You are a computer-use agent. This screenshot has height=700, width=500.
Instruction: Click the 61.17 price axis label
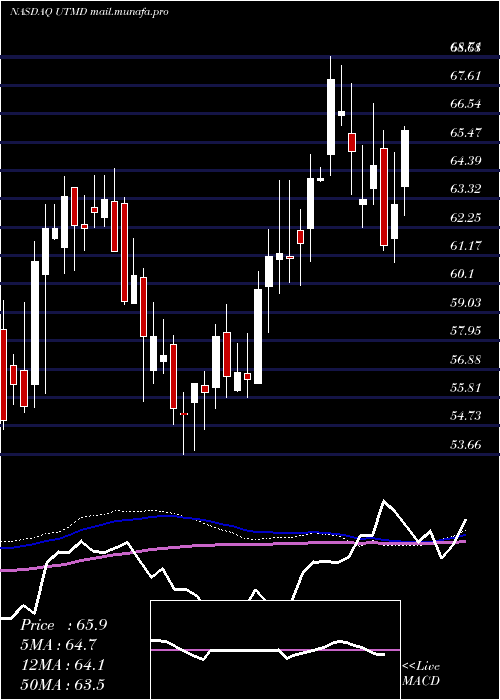pos(466,246)
